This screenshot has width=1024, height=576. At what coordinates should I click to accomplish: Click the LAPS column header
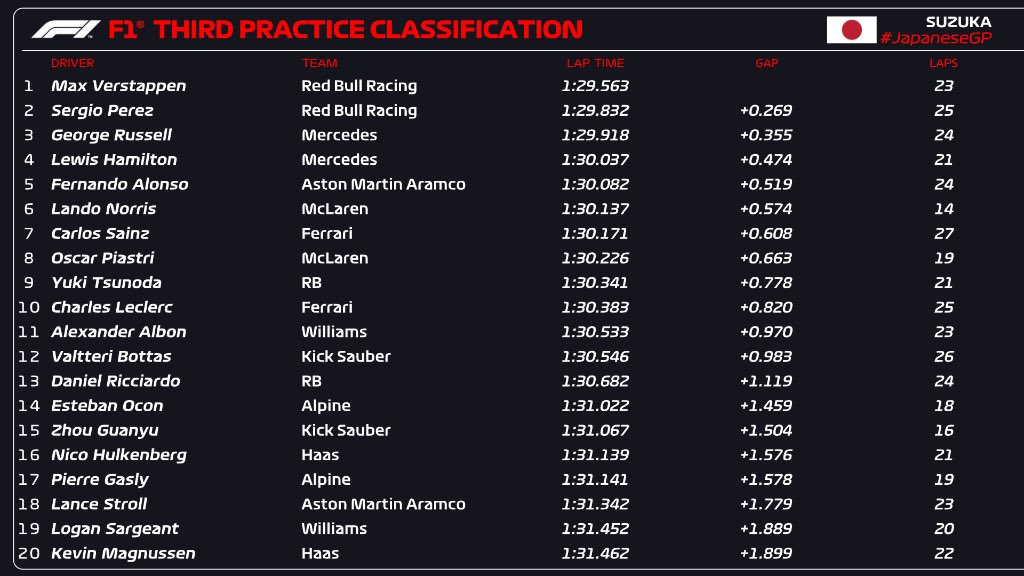pos(943,63)
